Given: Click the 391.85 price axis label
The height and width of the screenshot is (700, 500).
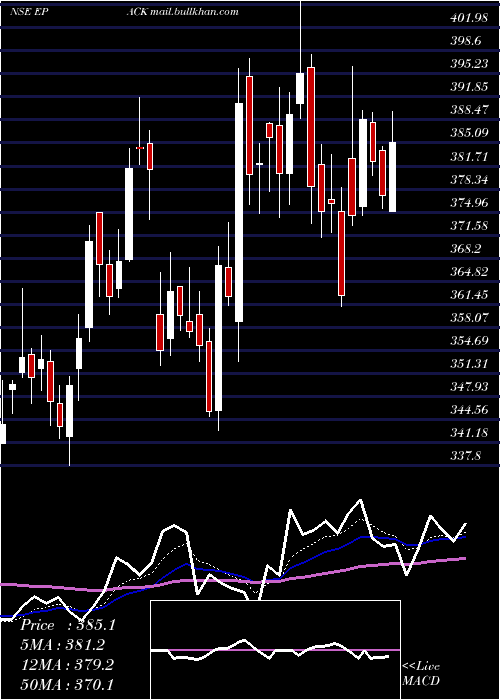Looking at the screenshot, I should click(x=467, y=87).
